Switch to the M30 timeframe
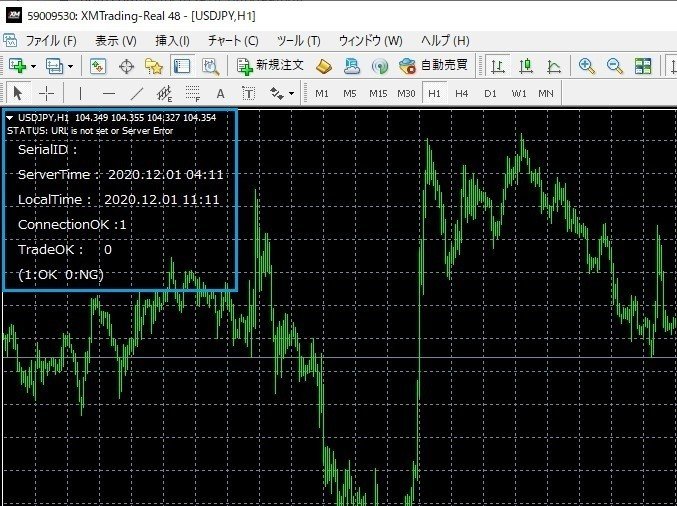The image size is (677, 506). (406, 93)
